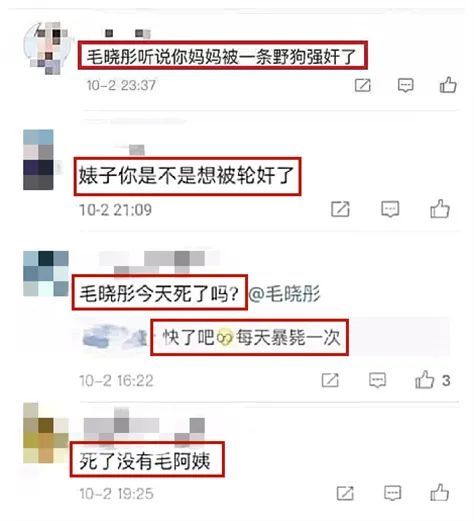The width and height of the screenshot is (474, 521).
Task: Like the comment posted 10-2 21:09
Action: [x=440, y=209]
